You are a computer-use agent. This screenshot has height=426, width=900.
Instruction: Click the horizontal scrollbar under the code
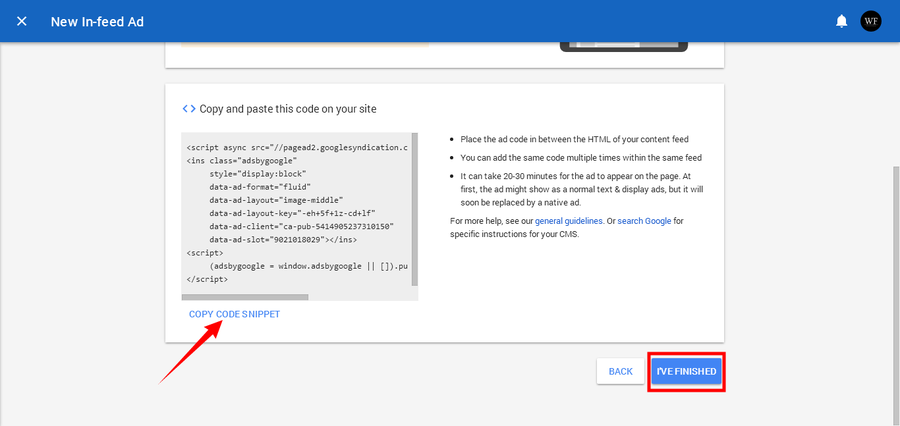(x=245, y=297)
